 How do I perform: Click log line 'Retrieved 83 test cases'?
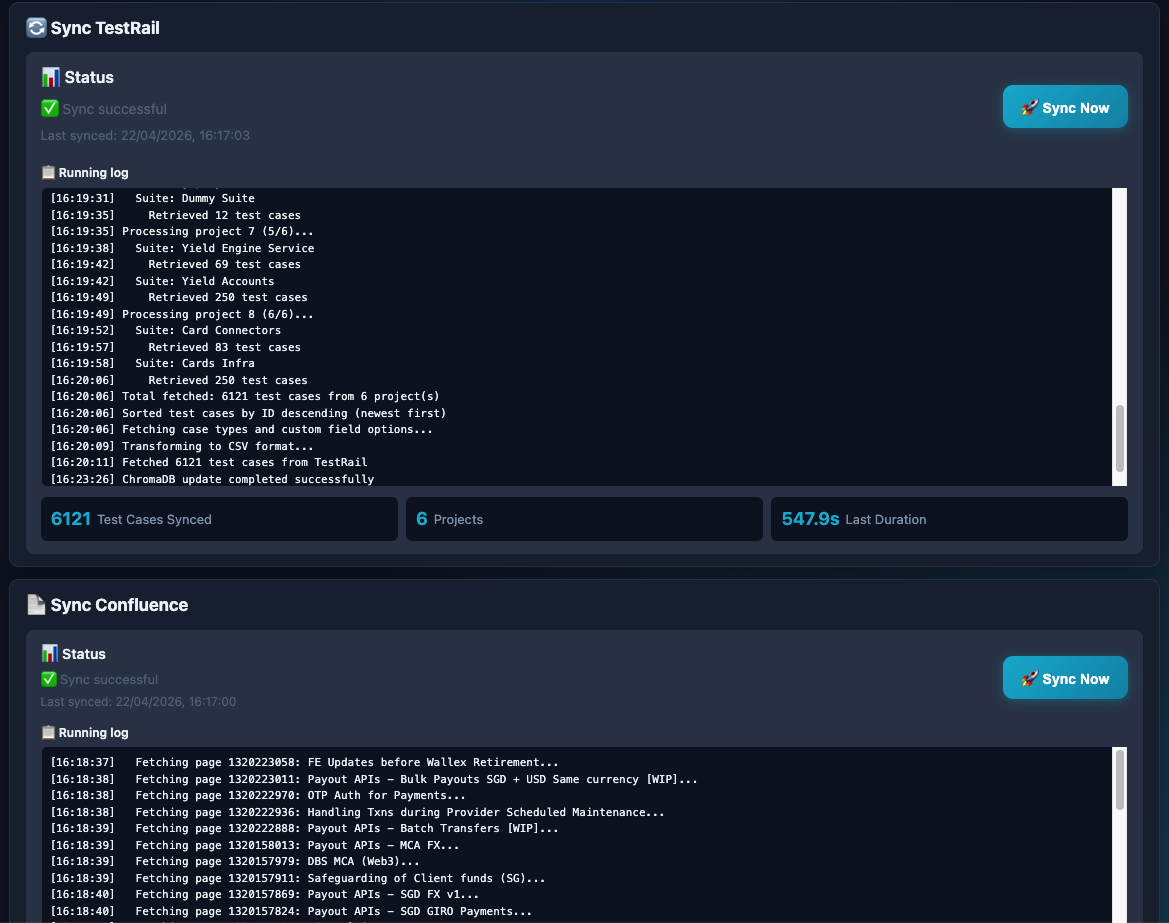(x=176, y=347)
